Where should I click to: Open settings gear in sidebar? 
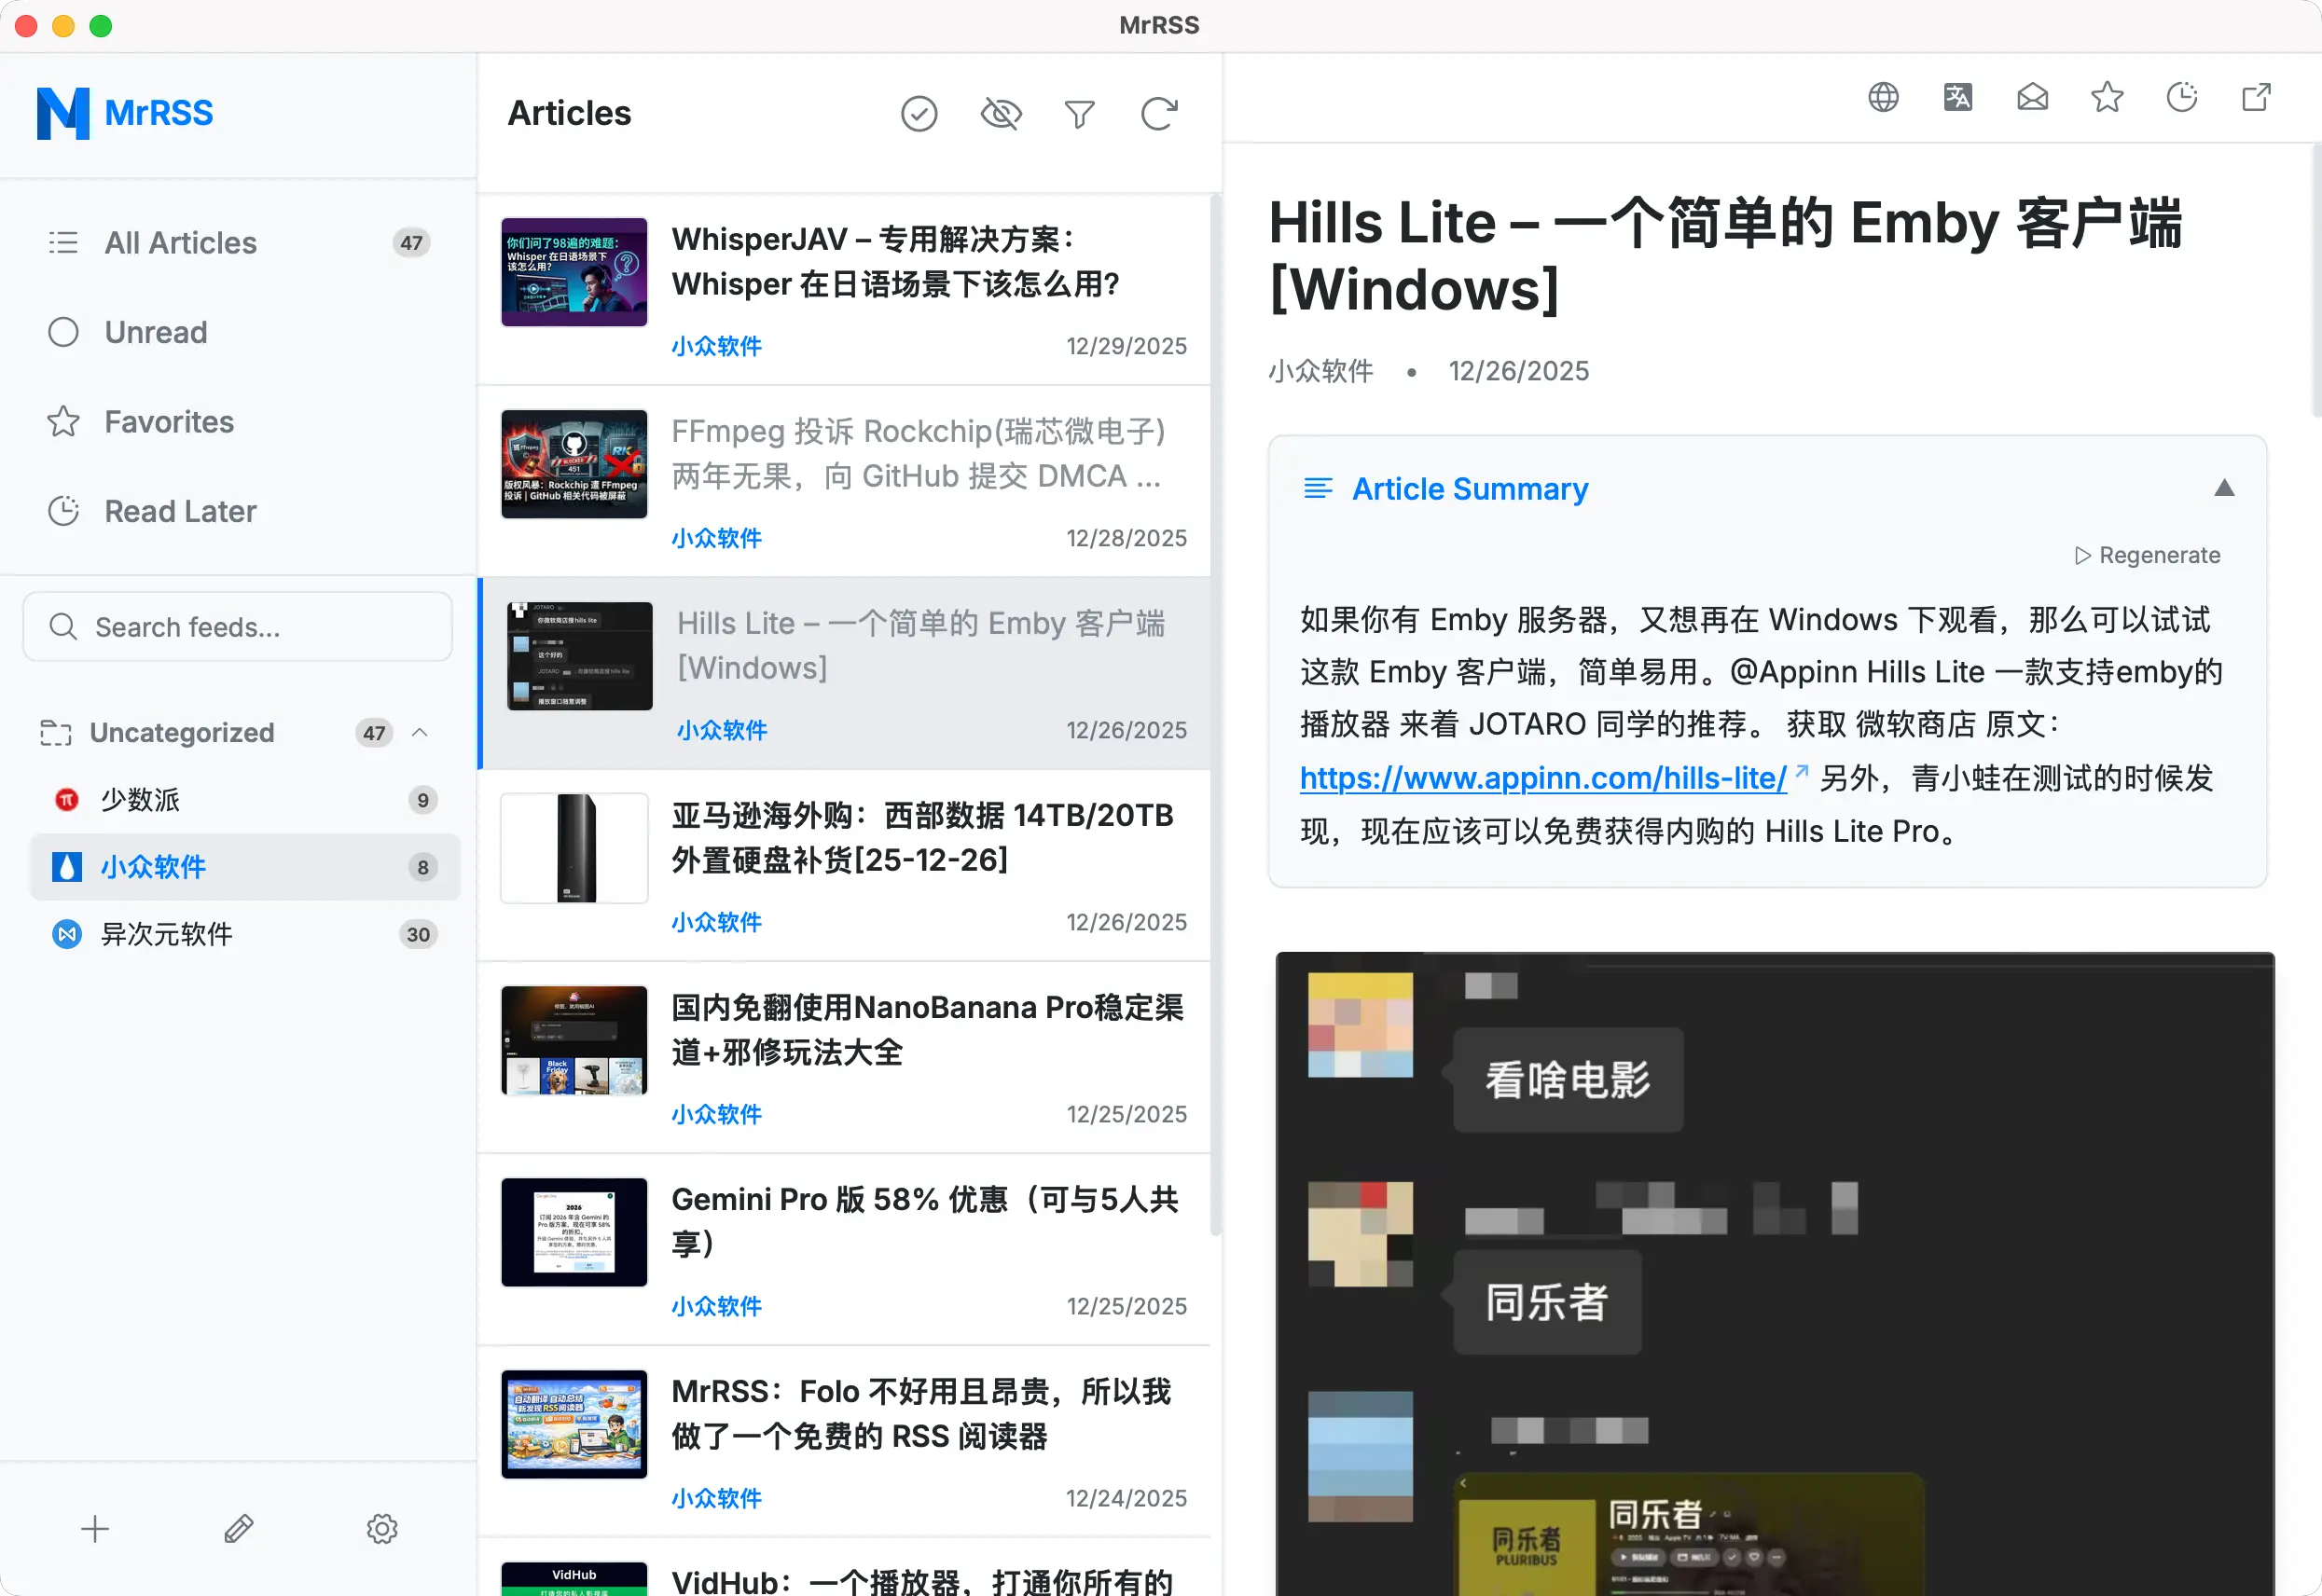(x=382, y=1528)
